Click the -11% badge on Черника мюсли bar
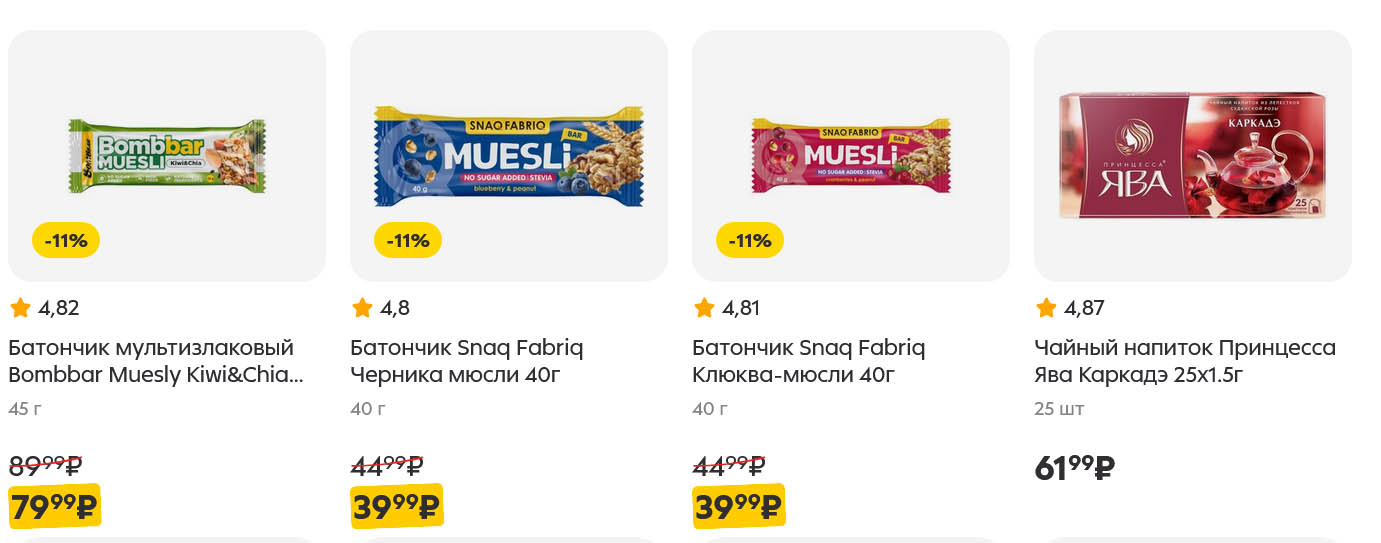The image size is (1381, 543). pos(408,240)
